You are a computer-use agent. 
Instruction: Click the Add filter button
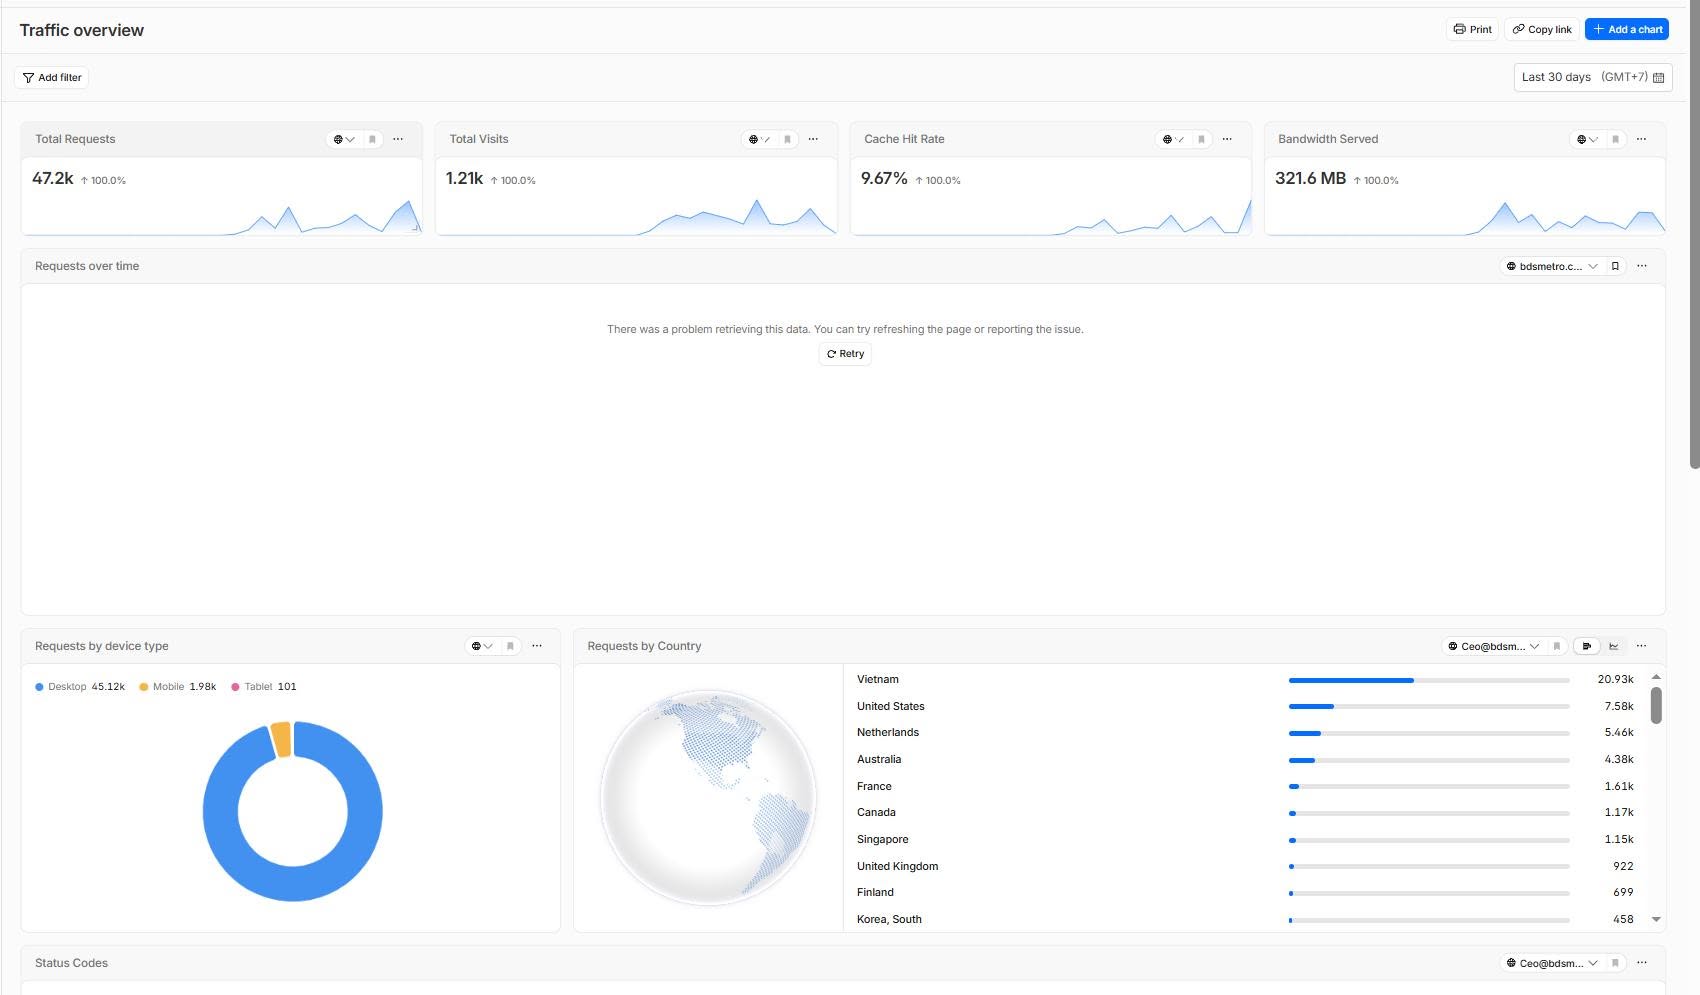(x=52, y=77)
